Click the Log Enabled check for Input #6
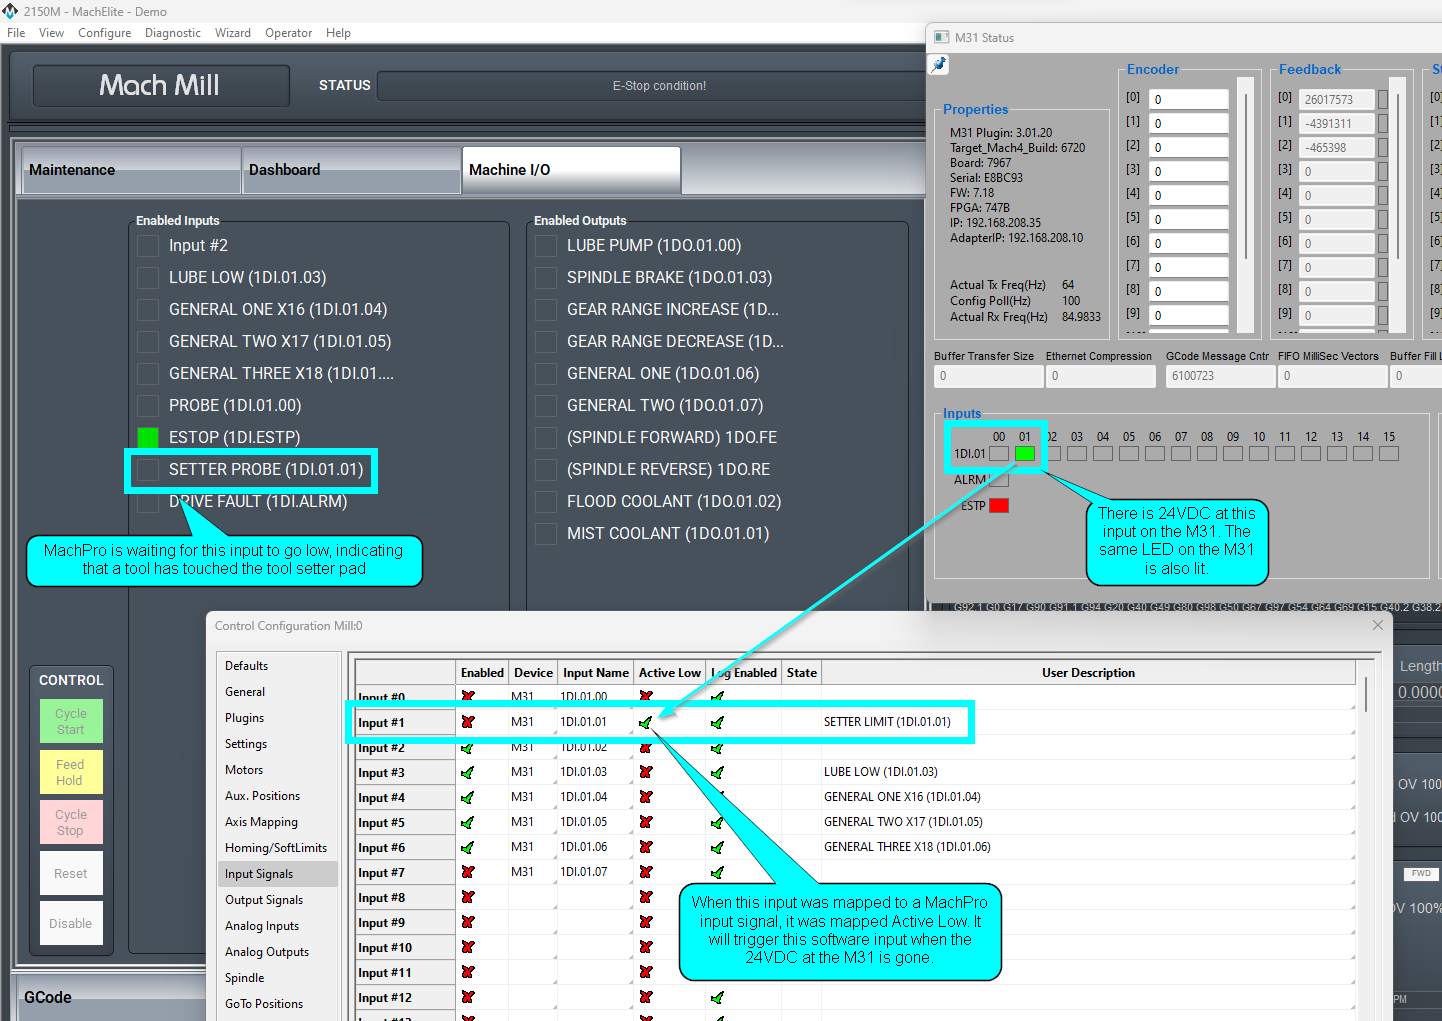1442x1021 pixels. tap(717, 847)
